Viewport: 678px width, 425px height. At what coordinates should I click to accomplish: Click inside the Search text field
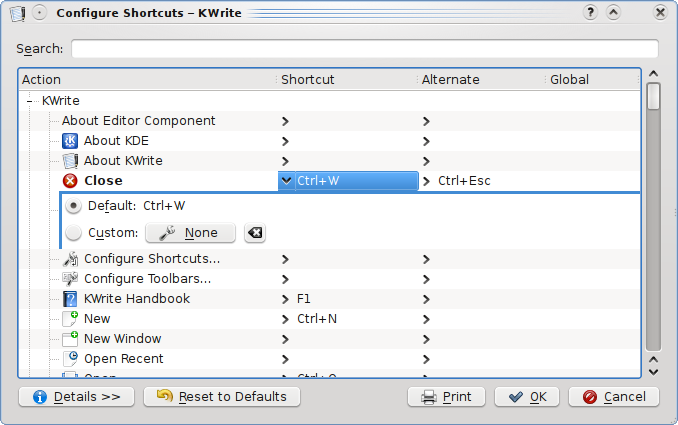(x=364, y=49)
